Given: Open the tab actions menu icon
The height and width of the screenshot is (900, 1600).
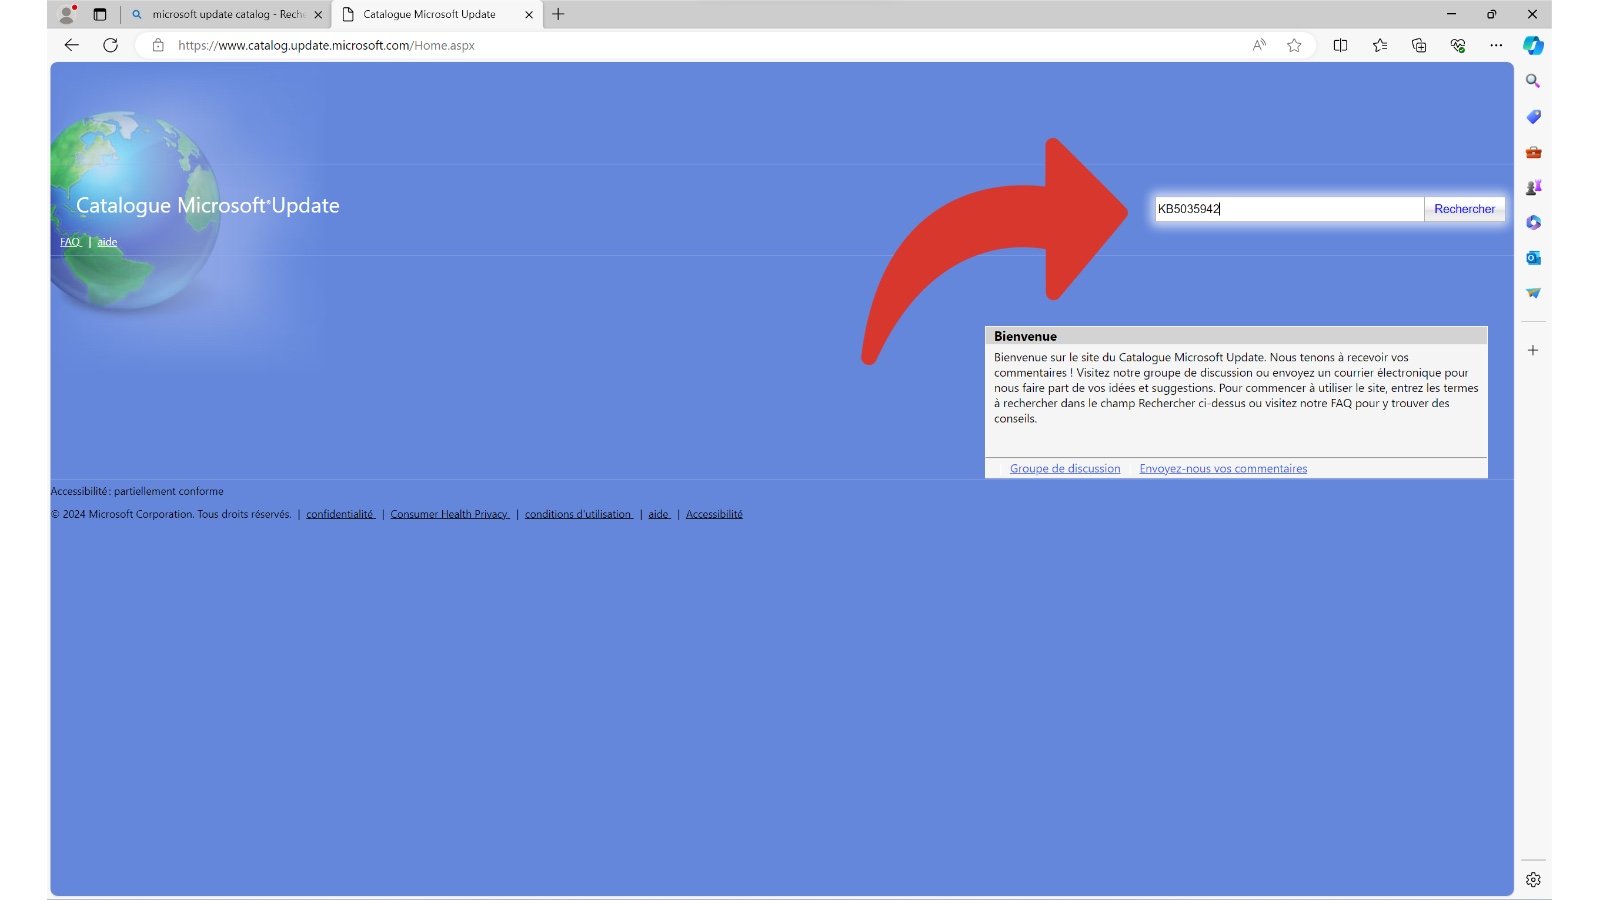Looking at the screenshot, I should click(x=99, y=14).
